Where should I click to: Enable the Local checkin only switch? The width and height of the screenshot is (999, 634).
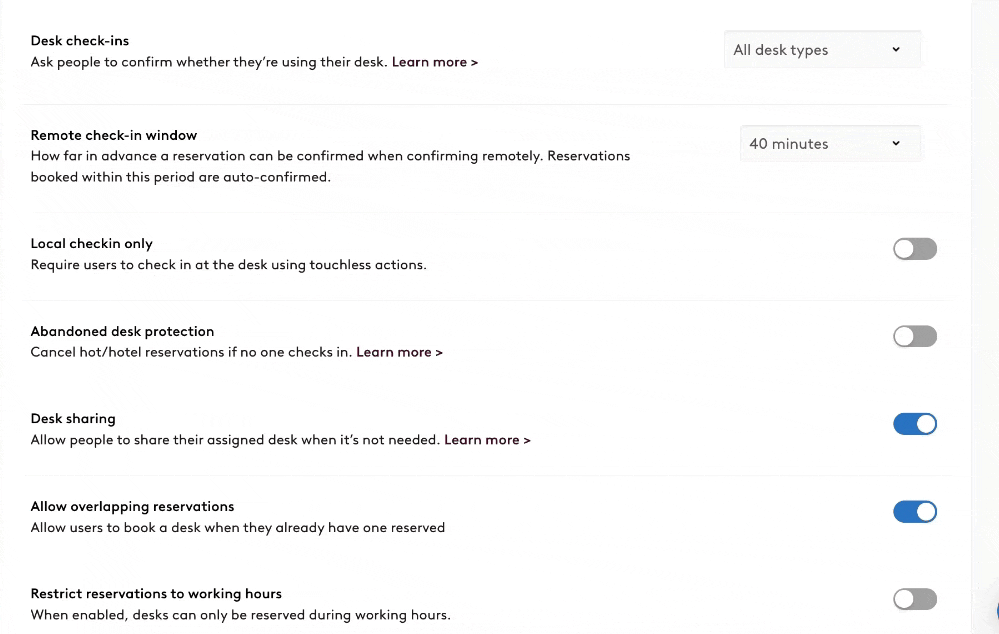pos(914,249)
